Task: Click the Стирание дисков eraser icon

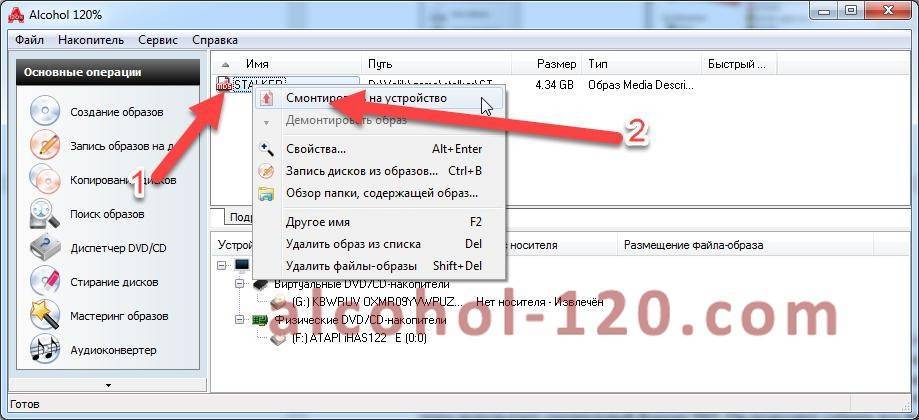Action: pos(45,282)
